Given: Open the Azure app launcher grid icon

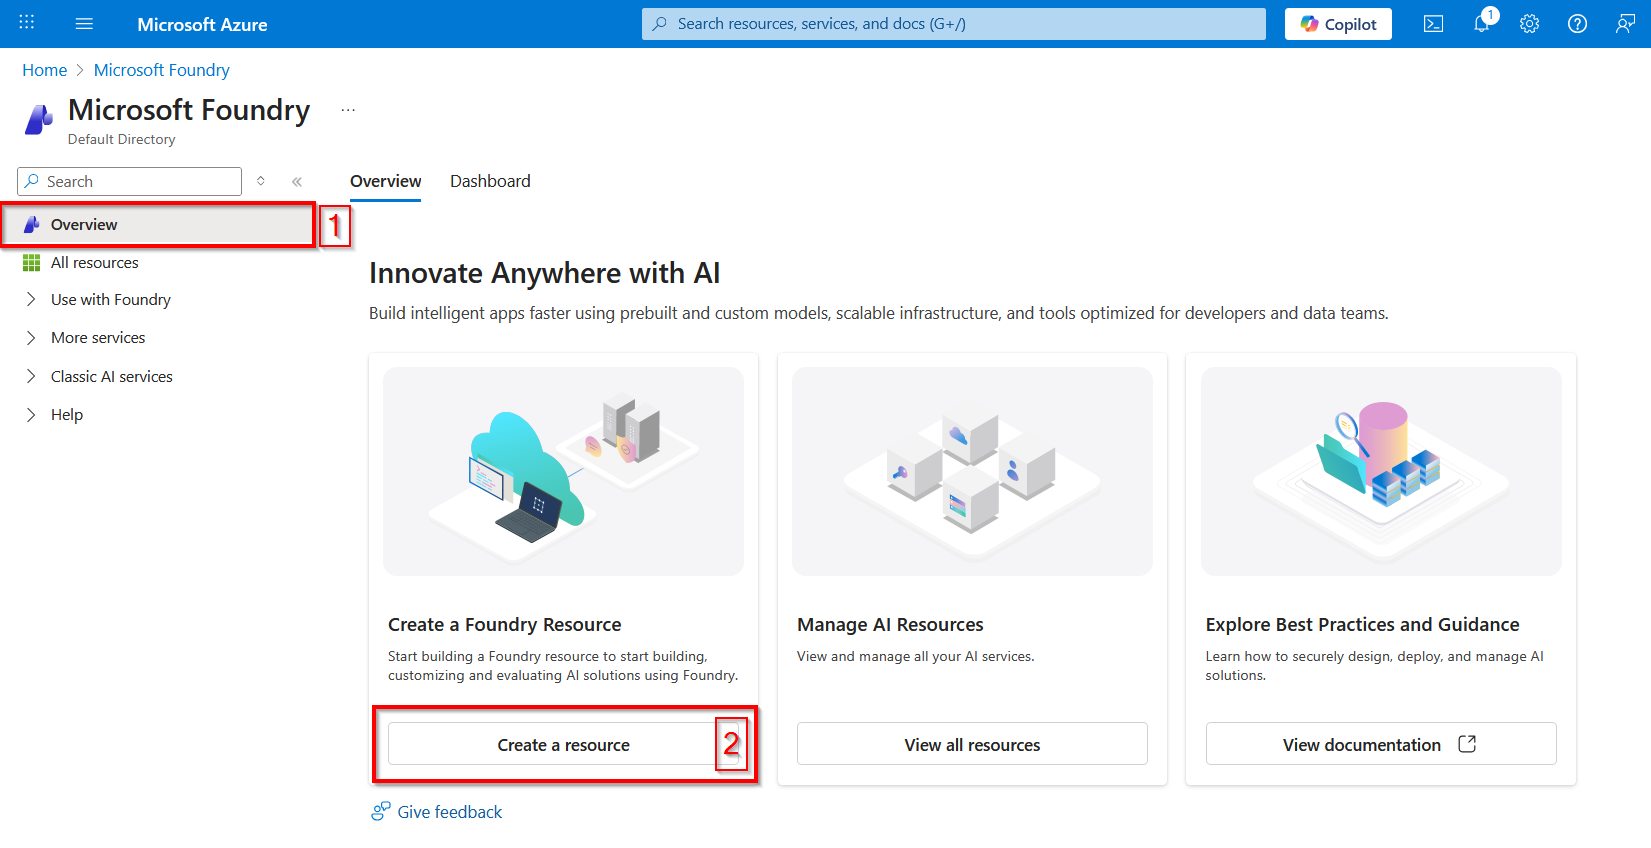Looking at the screenshot, I should (x=27, y=23).
